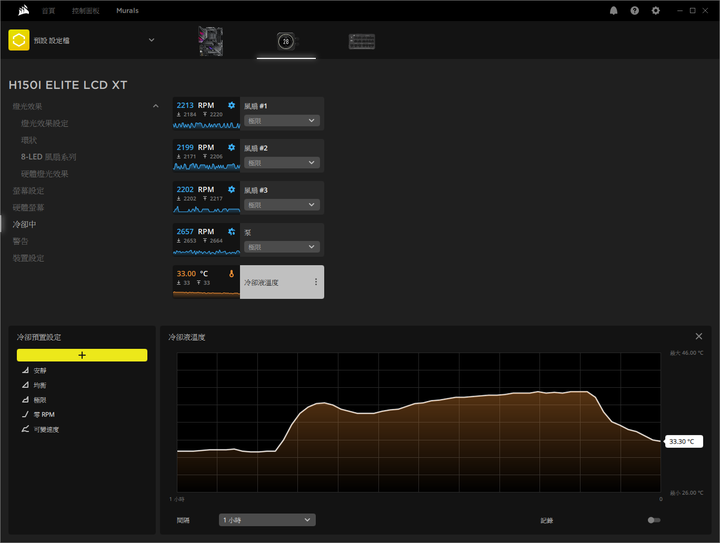Open 硬體燈光效果 hardware lighting item
720x543 pixels.
pos(45,174)
